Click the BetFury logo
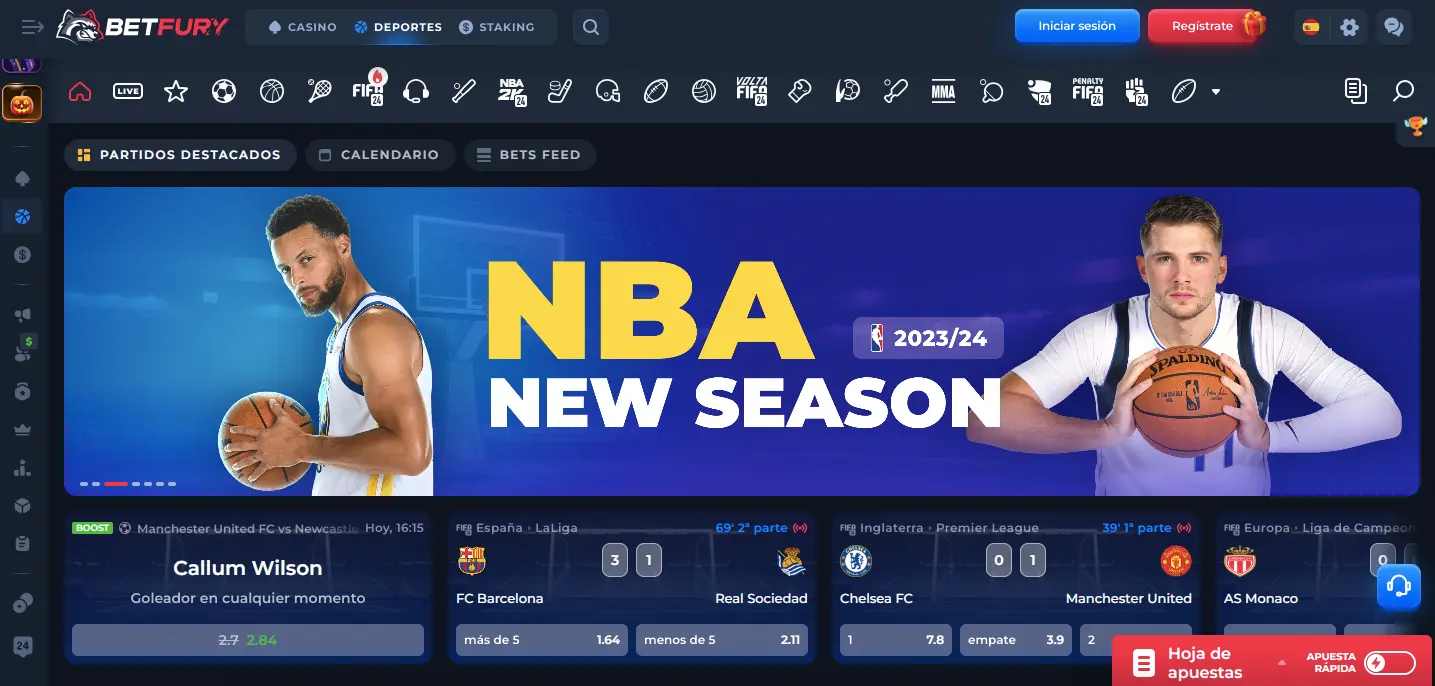Screen dimensions: 1435x686 pos(142,27)
